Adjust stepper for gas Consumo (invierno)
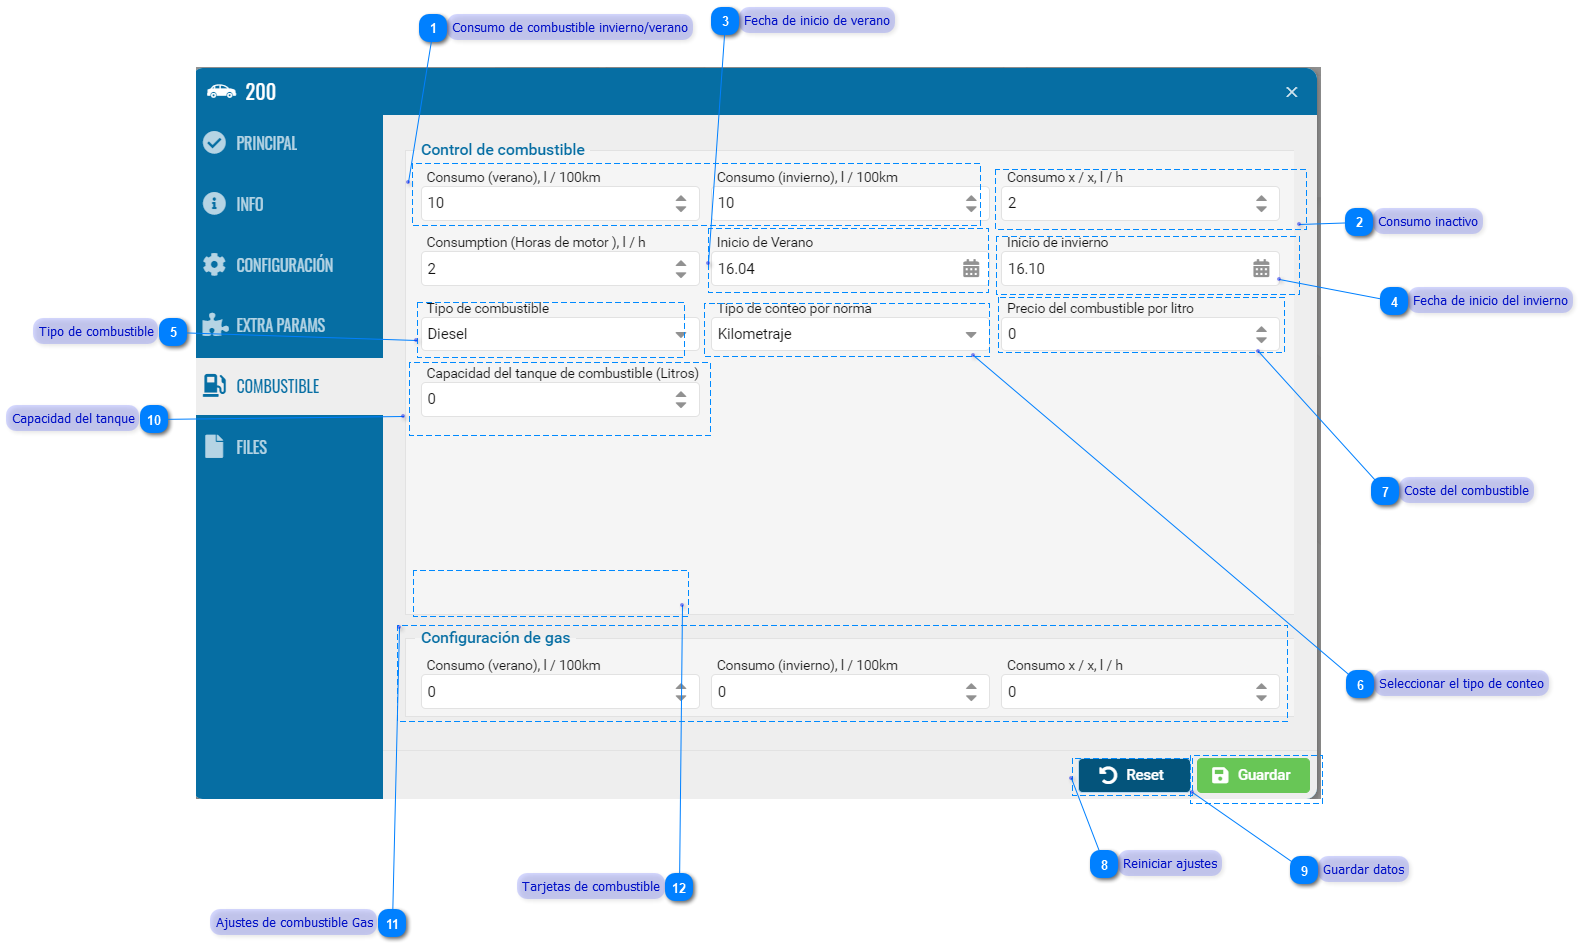Viewport: 1584px width, 948px height. pos(971,692)
